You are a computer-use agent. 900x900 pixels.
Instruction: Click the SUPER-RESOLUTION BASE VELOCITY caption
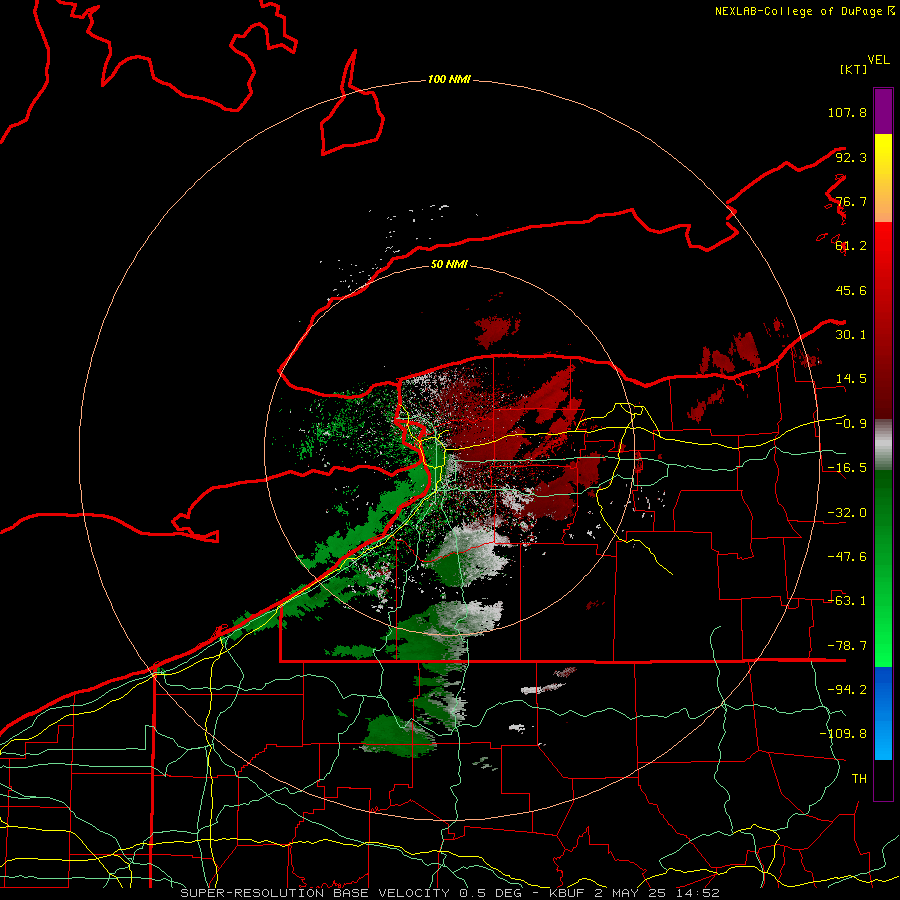pos(449,893)
